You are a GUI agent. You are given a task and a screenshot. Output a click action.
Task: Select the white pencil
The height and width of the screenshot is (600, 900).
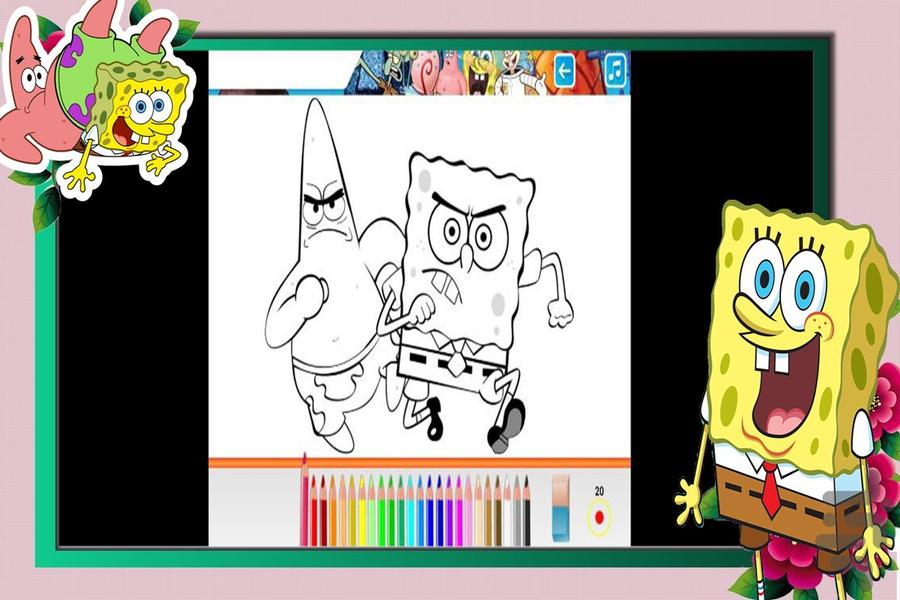[x=507, y=511]
